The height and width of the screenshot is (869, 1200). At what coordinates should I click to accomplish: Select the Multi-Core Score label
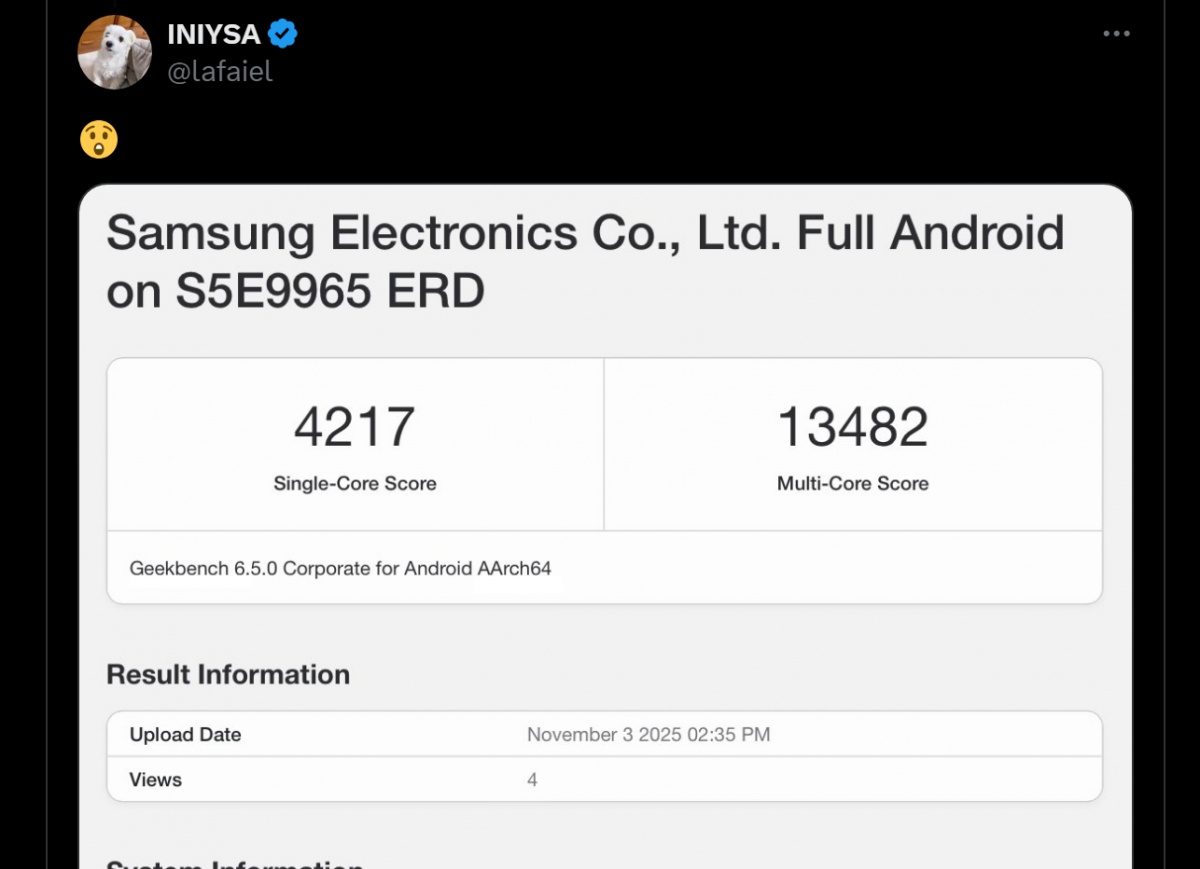[852, 483]
